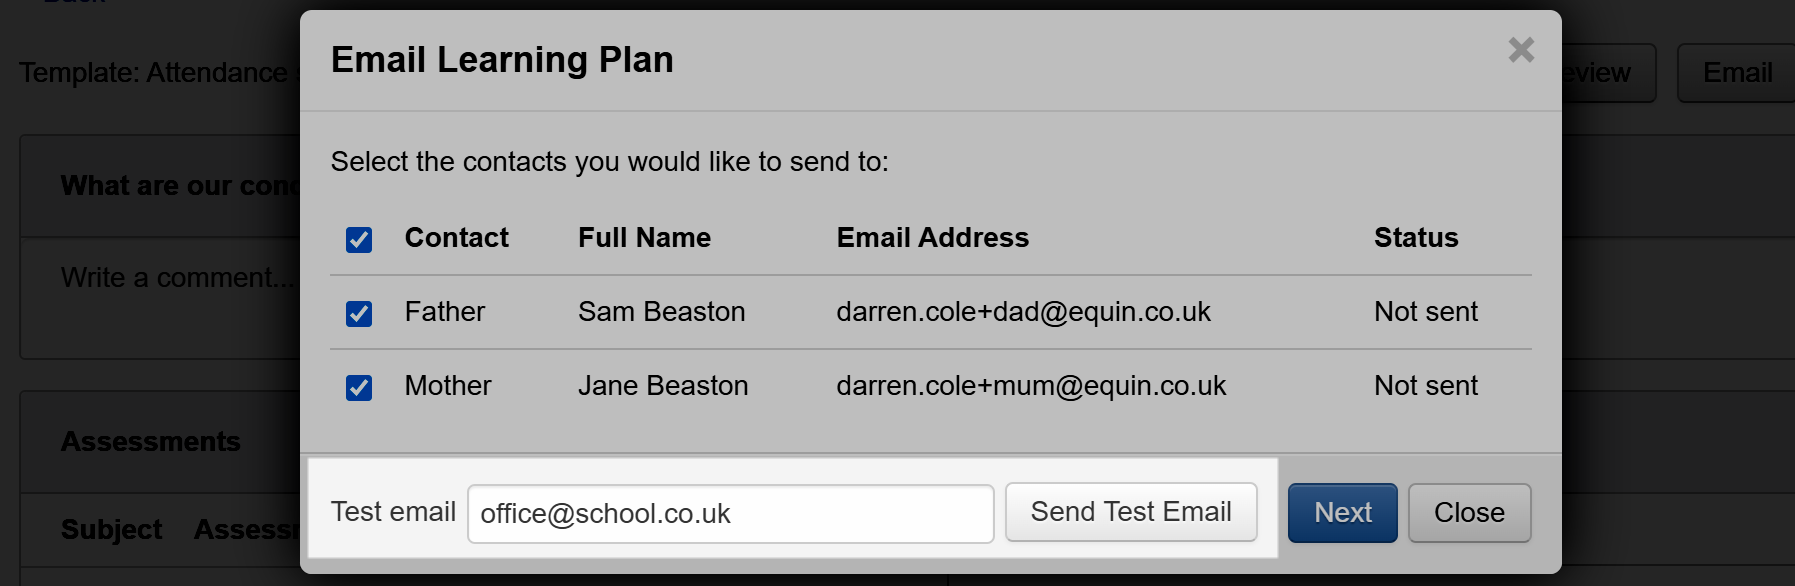The width and height of the screenshot is (1795, 586).
Task: Toggle the select-all contacts checkbox
Action: (359, 240)
